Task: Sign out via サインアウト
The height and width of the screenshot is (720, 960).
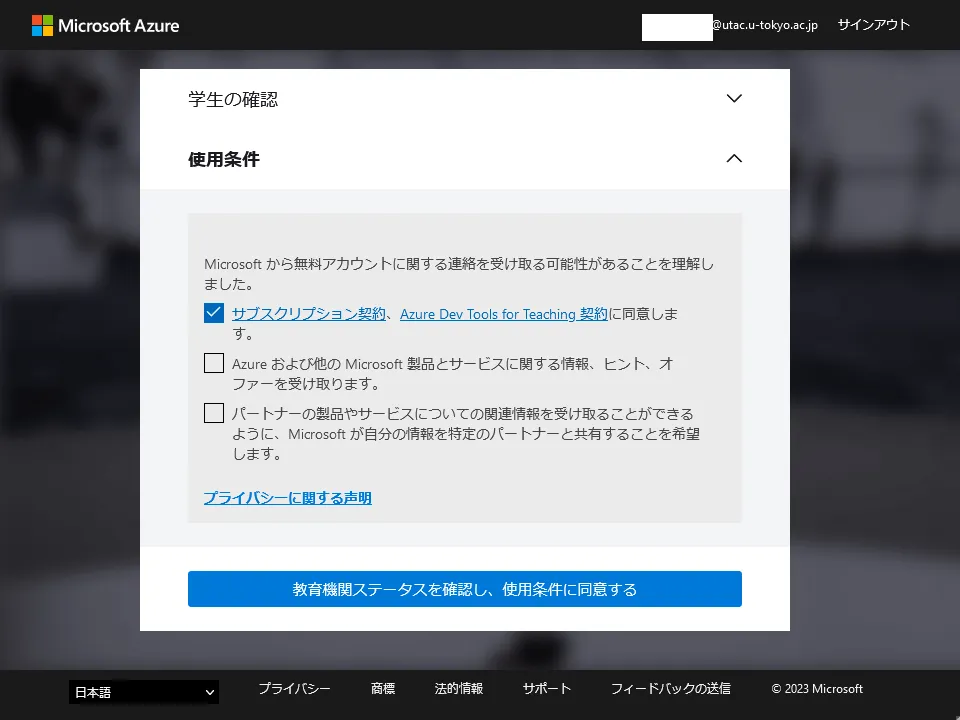Action: [873, 25]
